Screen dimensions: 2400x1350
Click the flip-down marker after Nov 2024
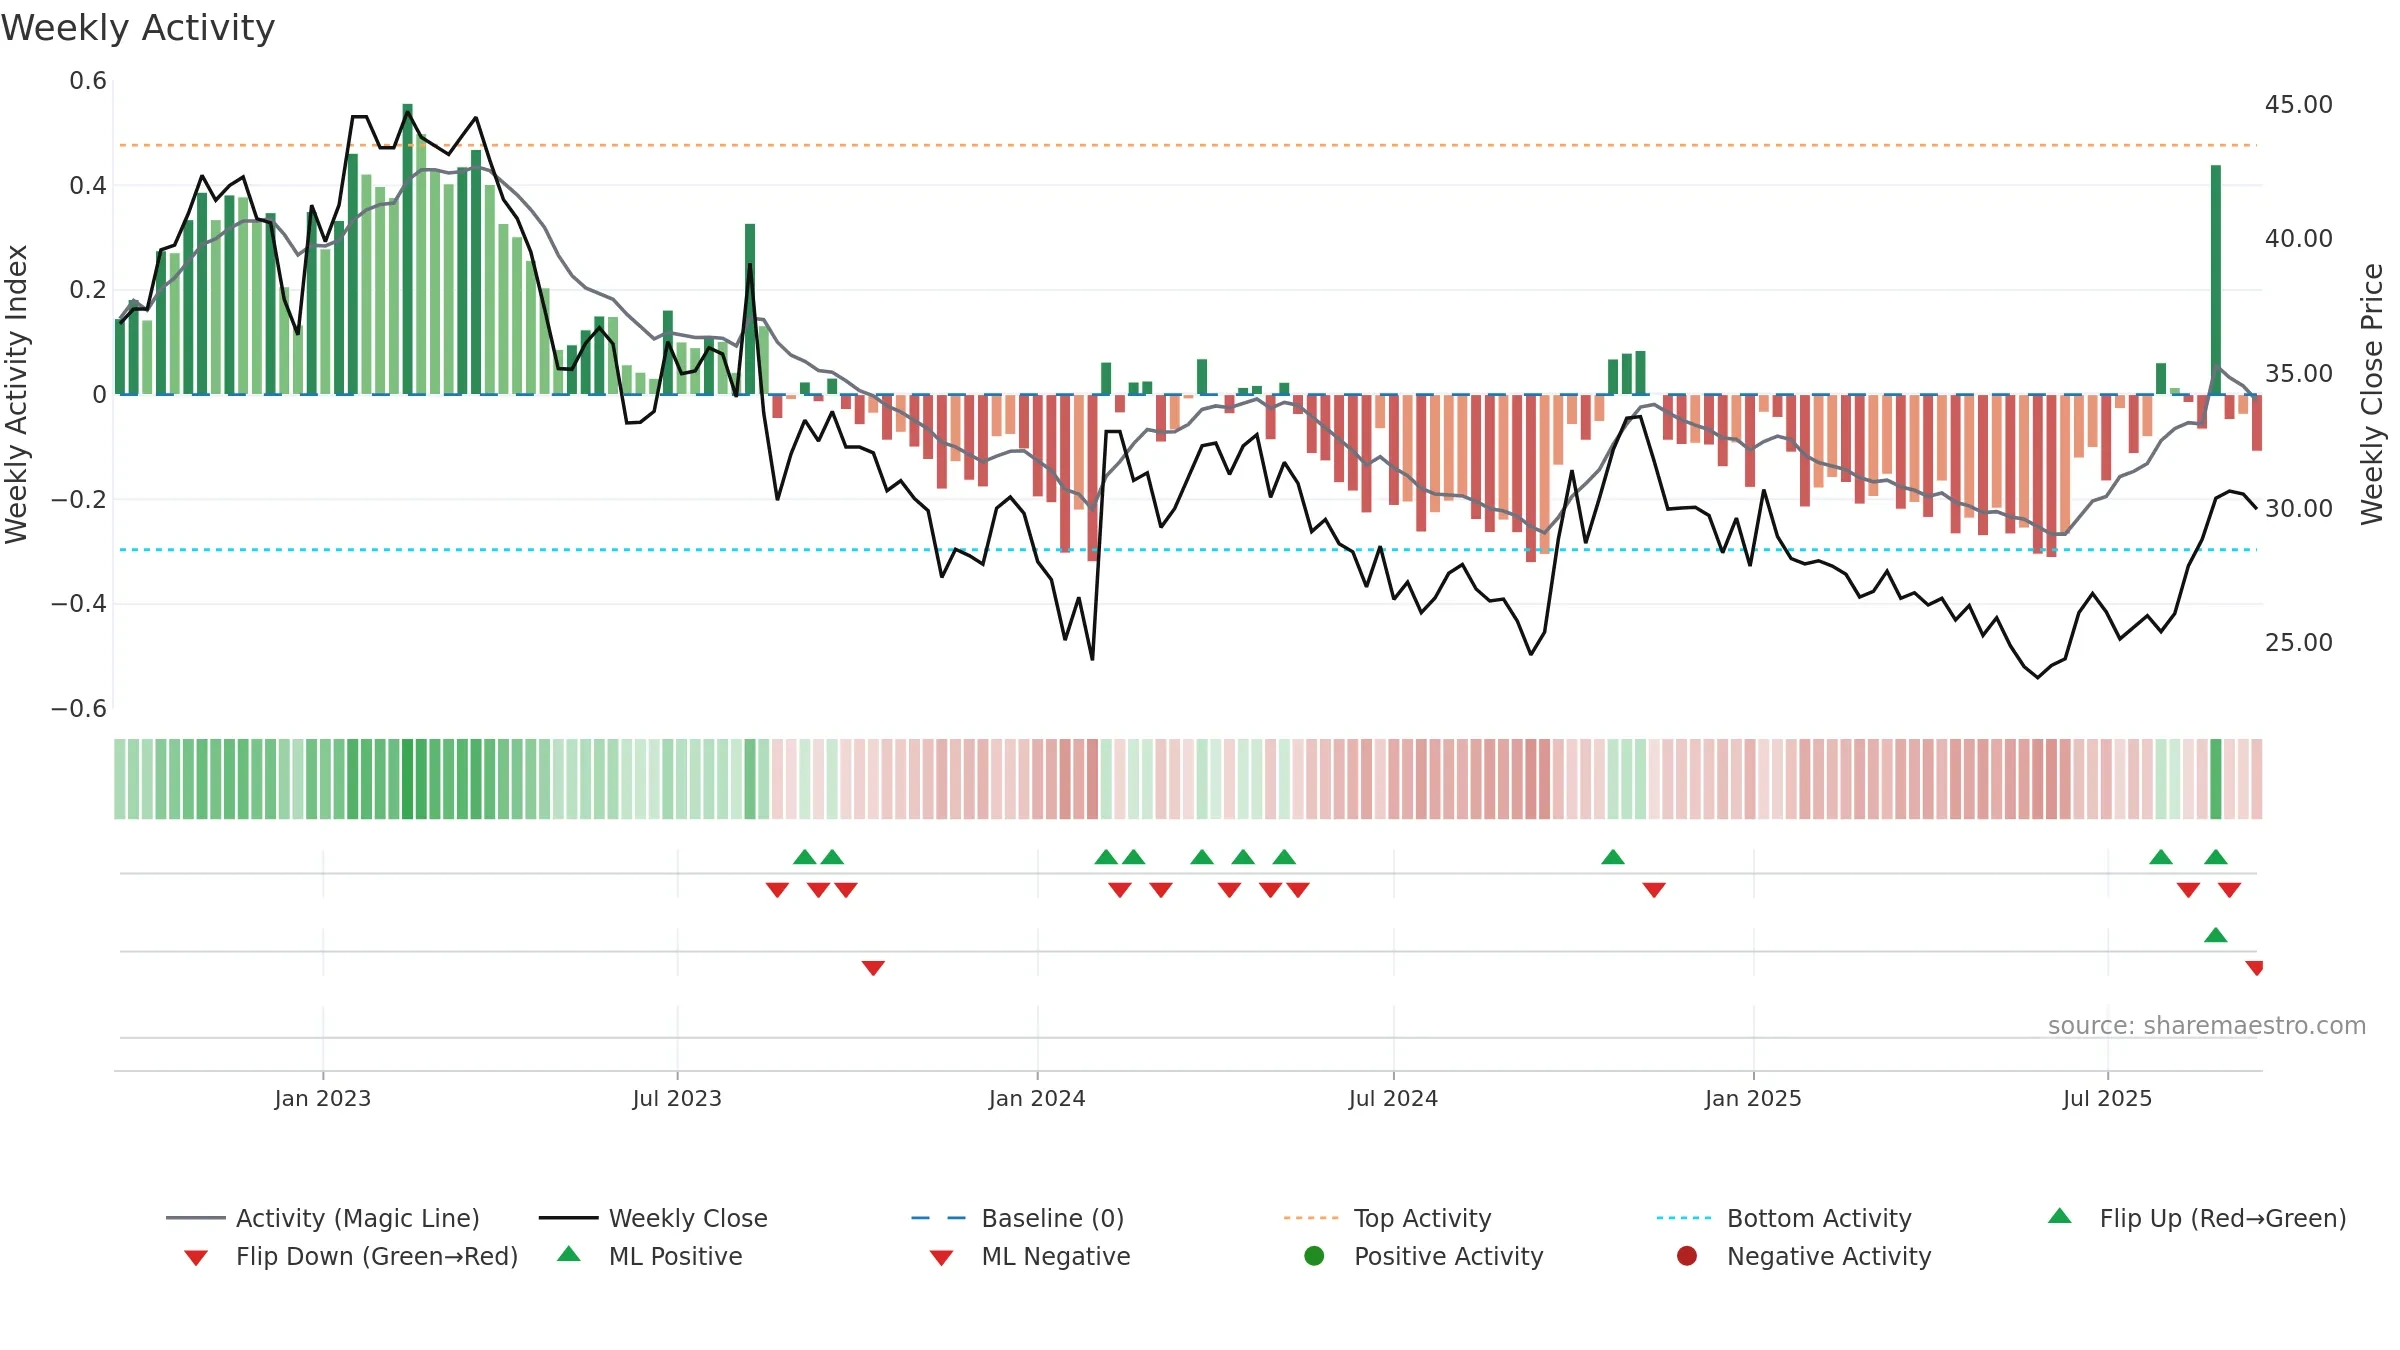tap(1654, 890)
